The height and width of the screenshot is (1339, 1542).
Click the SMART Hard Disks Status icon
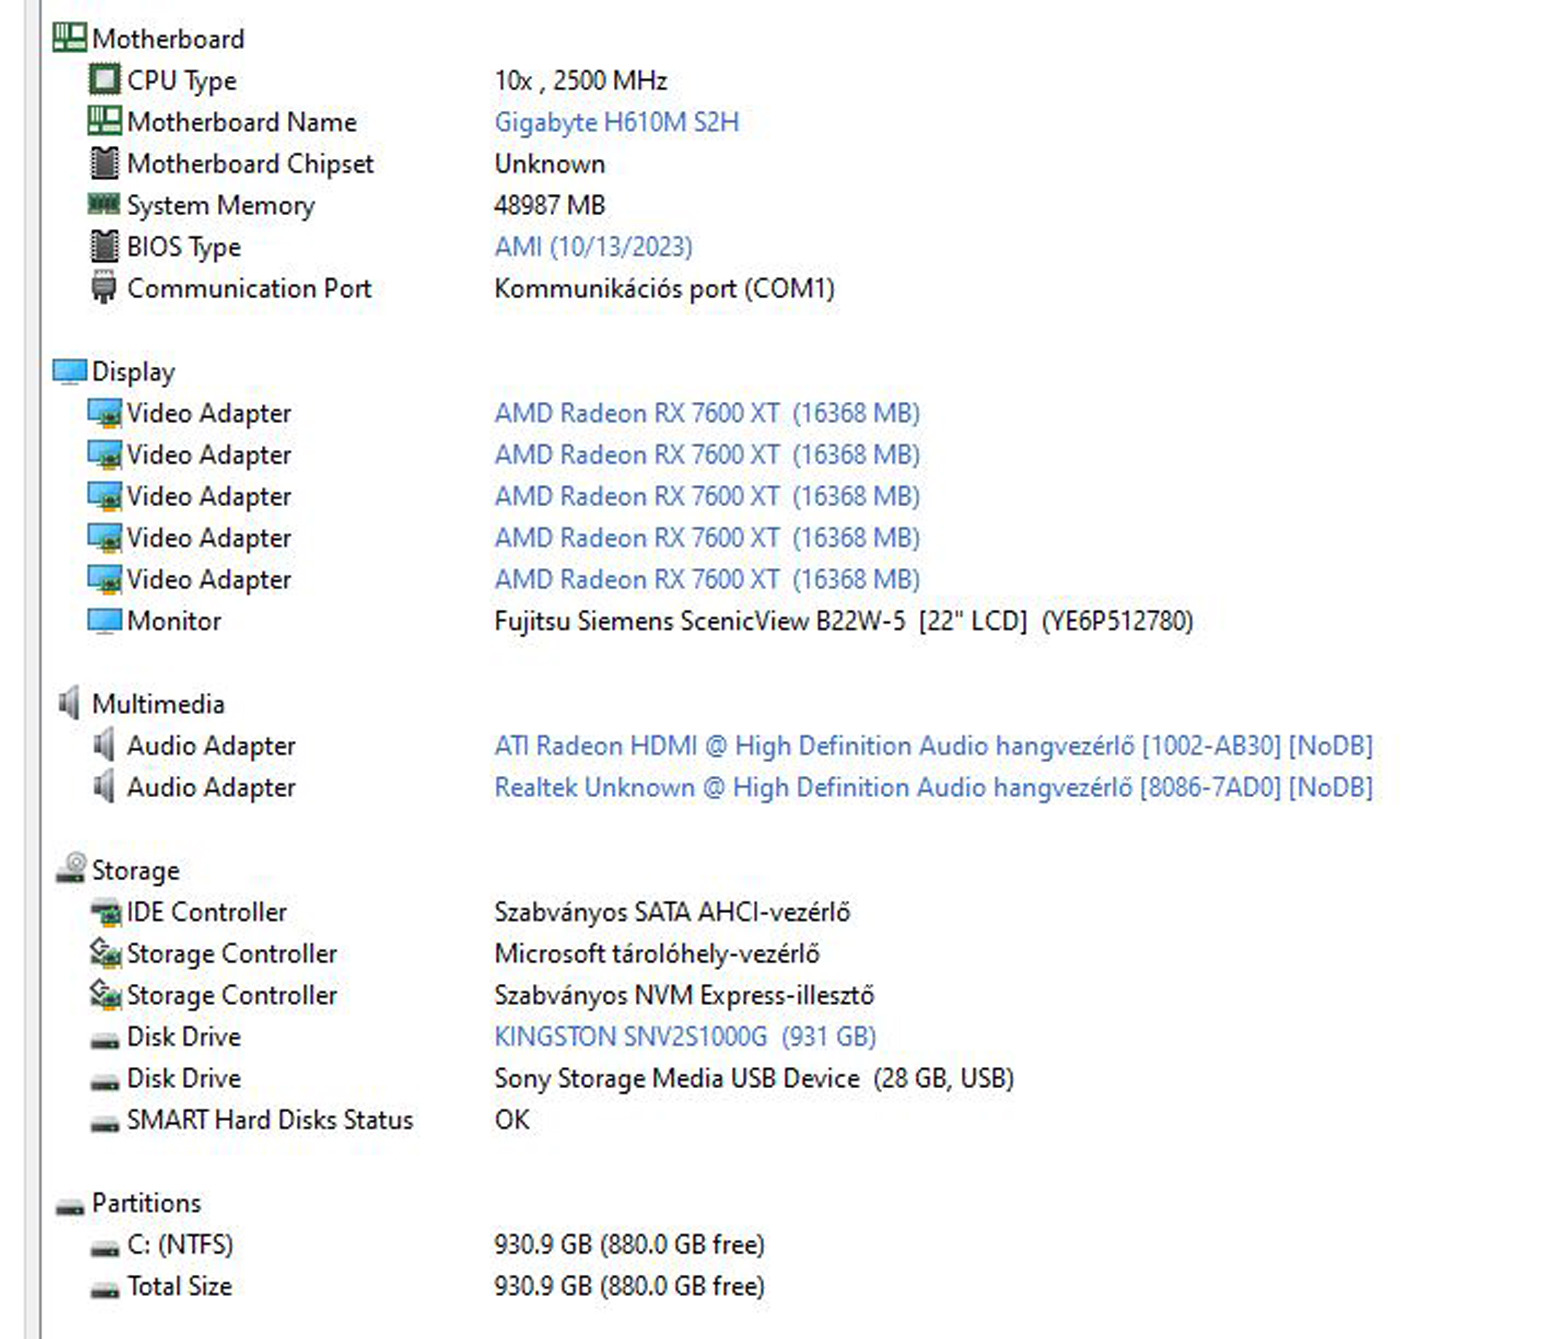click(x=104, y=1124)
